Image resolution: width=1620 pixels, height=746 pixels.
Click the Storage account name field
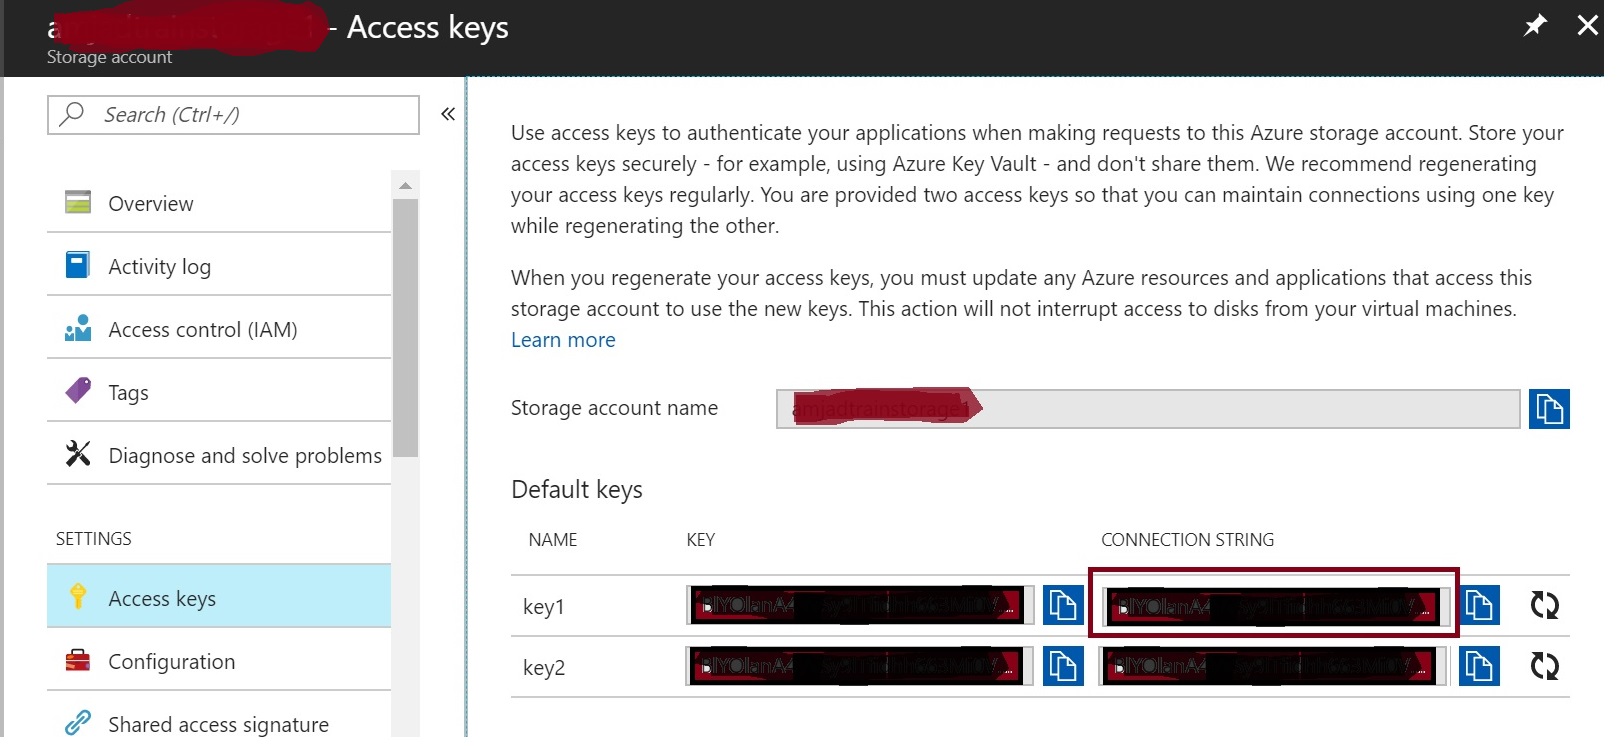pos(1148,408)
